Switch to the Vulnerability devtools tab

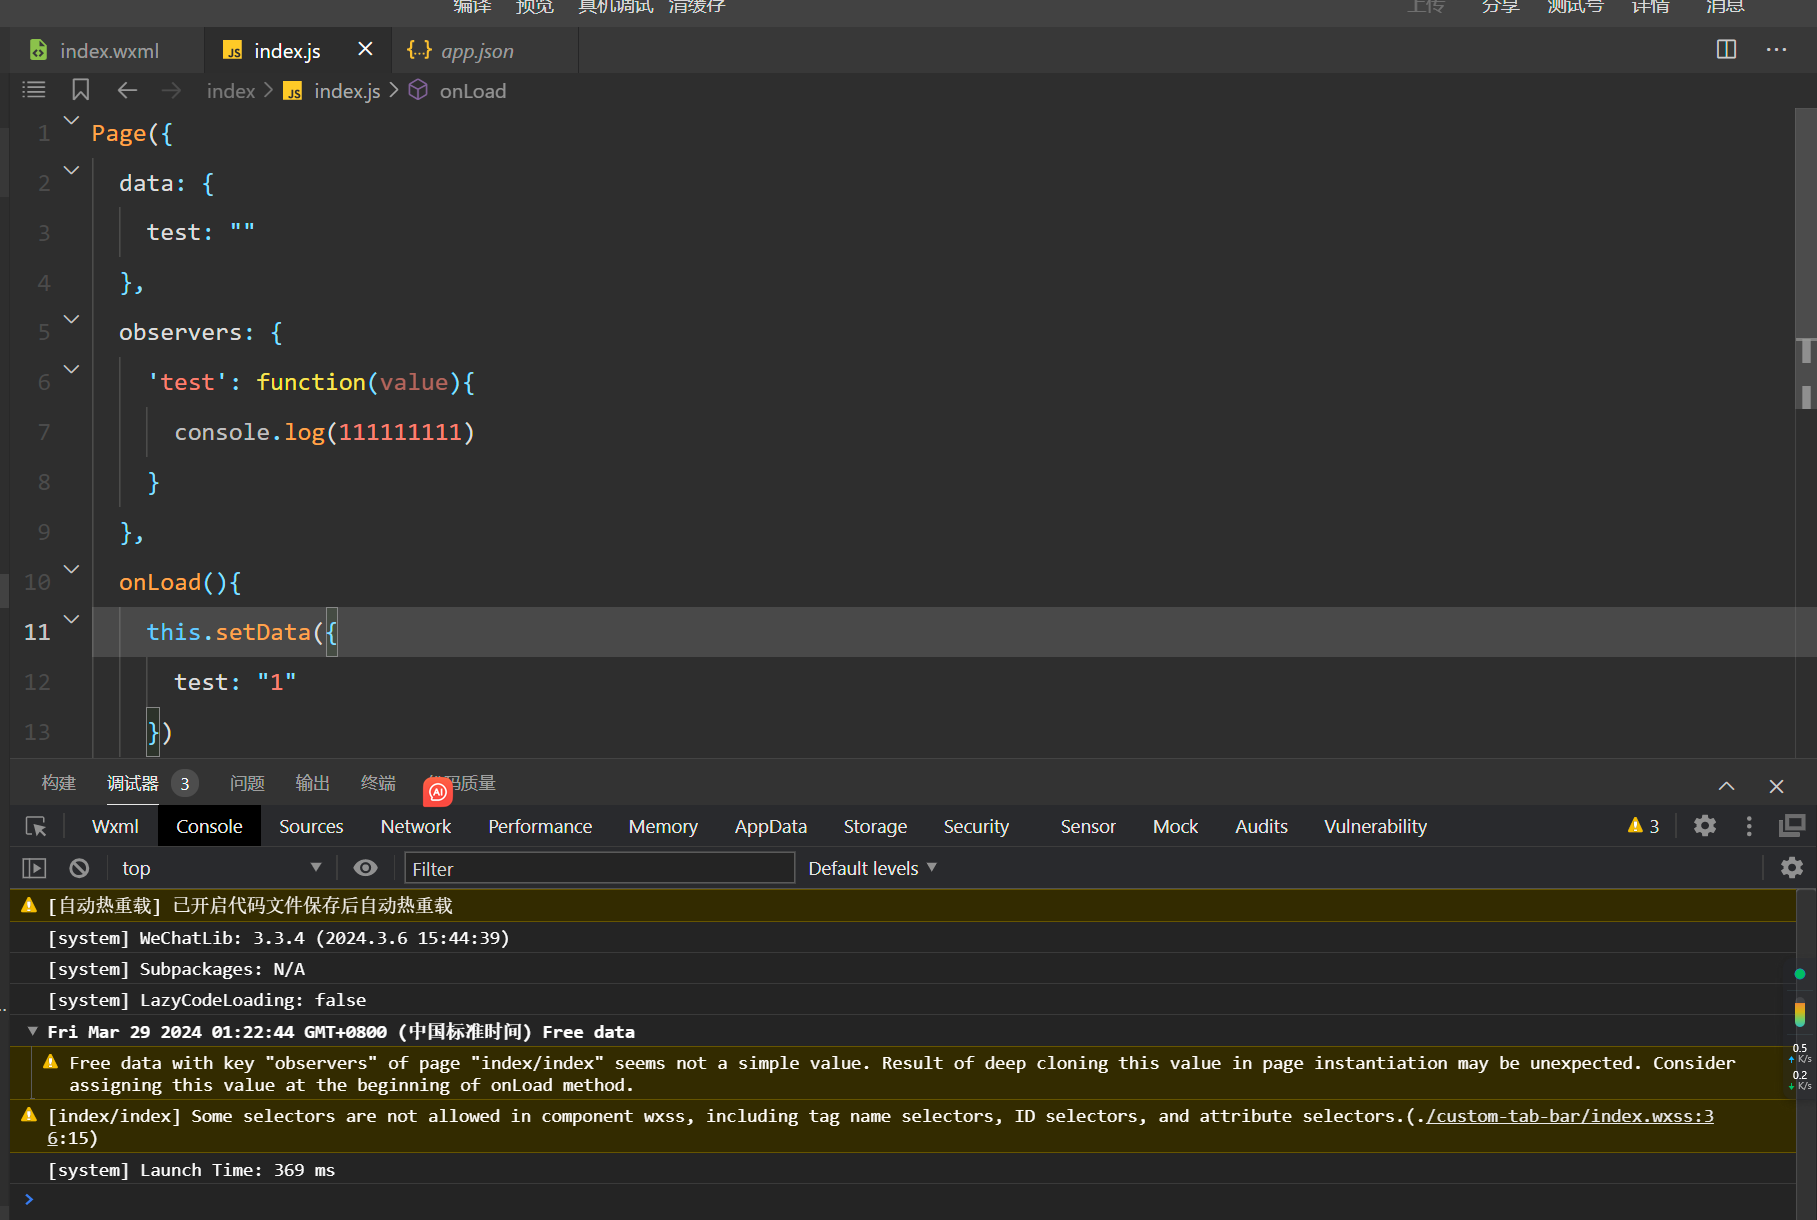[x=1375, y=826]
